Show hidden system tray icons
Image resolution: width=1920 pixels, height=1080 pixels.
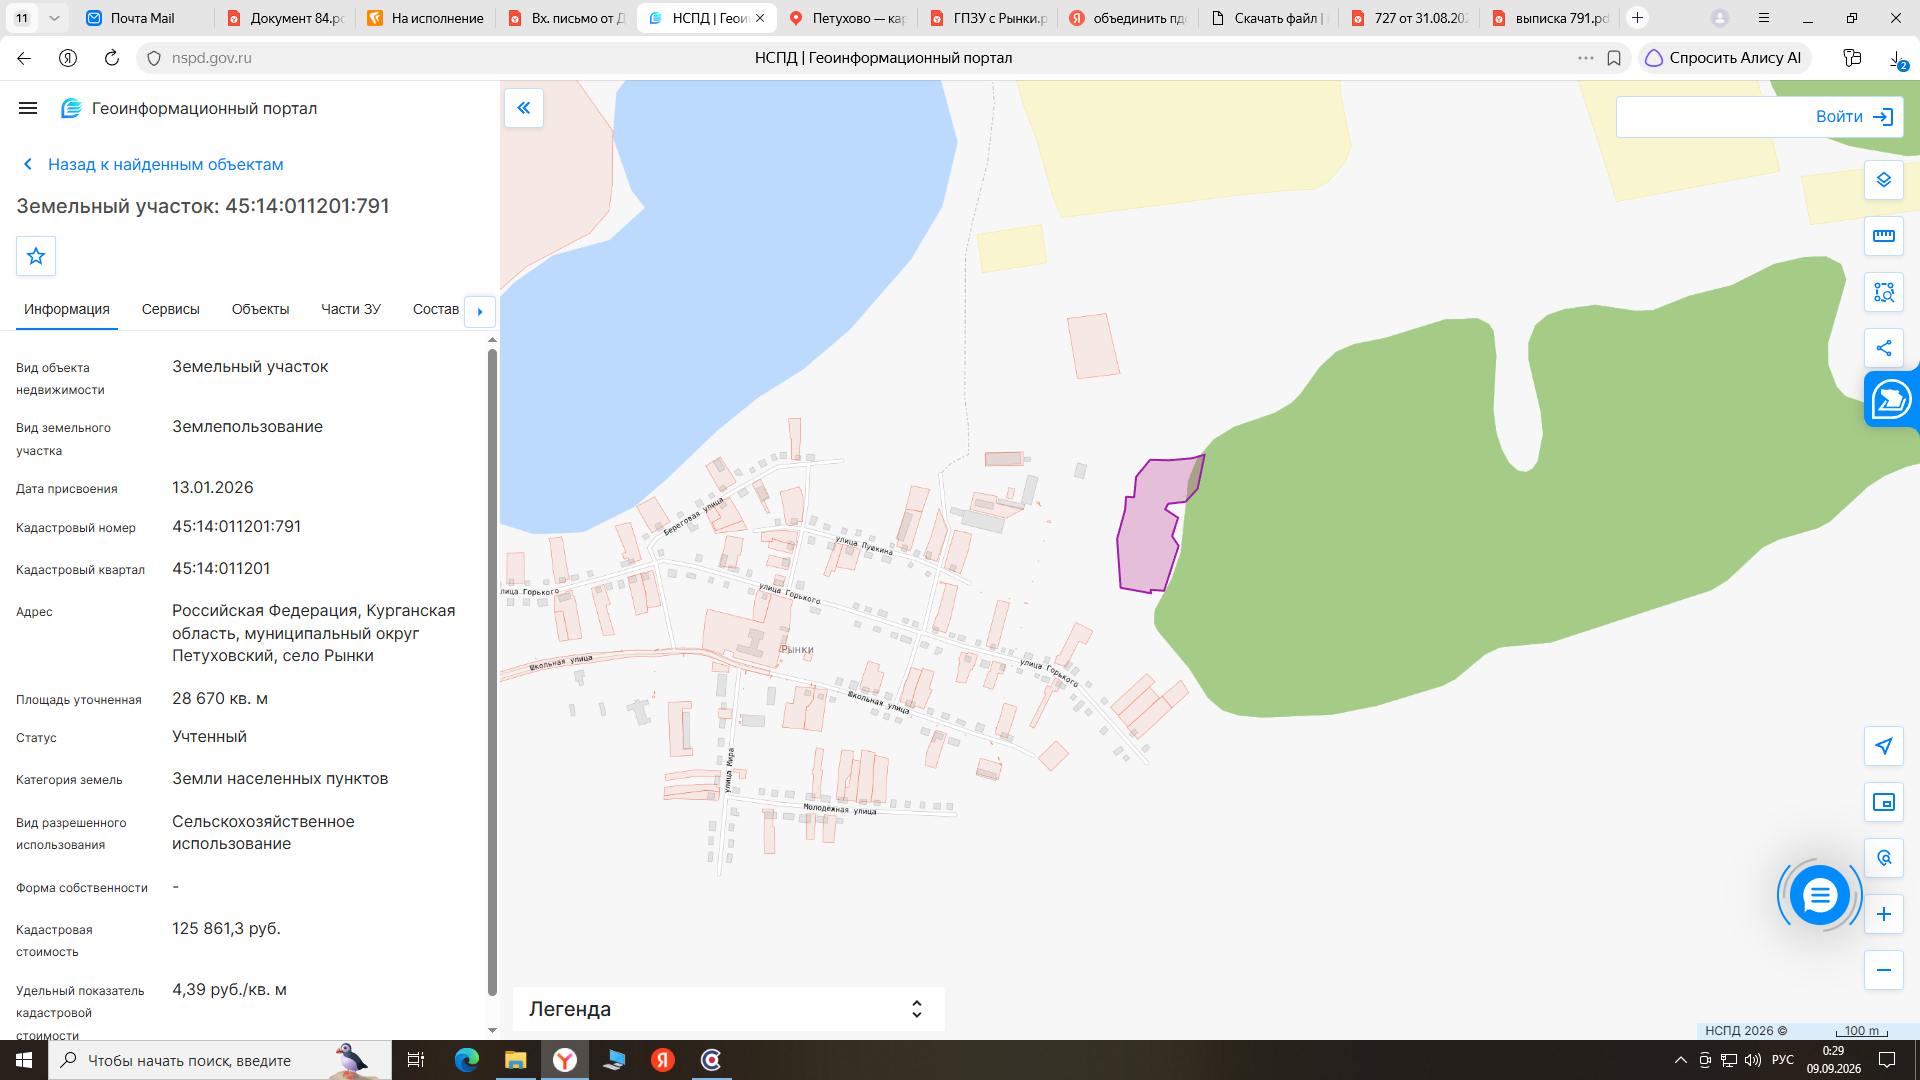click(x=1680, y=1060)
